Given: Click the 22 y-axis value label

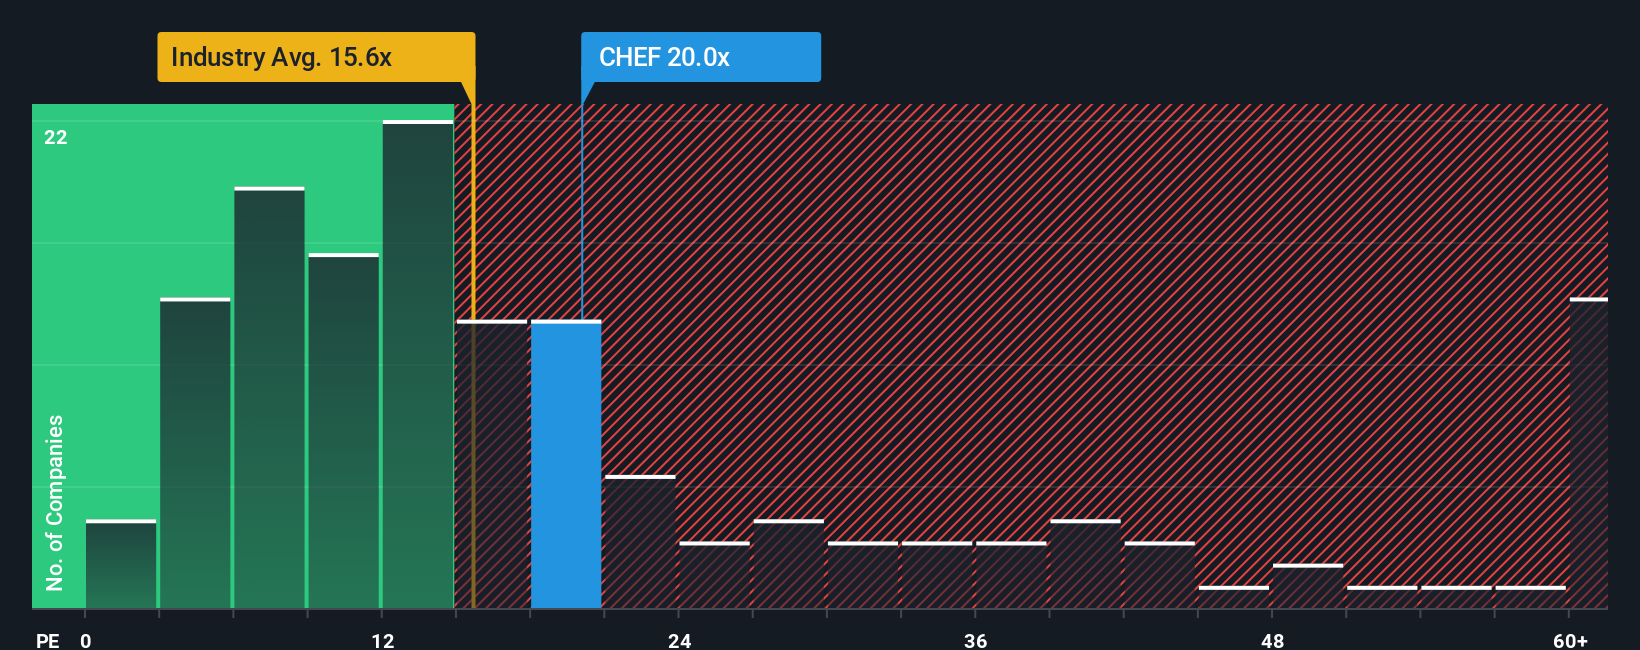Looking at the screenshot, I should [56, 137].
